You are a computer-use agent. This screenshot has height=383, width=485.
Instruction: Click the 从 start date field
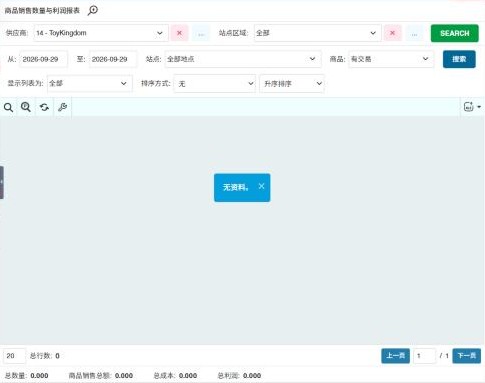point(43,59)
